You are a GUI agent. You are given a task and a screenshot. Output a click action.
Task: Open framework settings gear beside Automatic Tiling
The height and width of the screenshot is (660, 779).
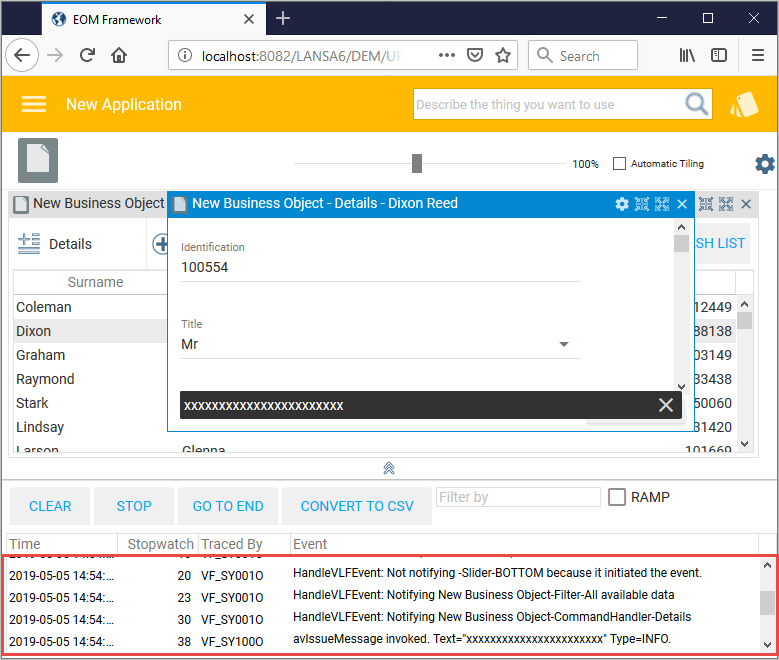pyautogui.click(x=765, y=164)
